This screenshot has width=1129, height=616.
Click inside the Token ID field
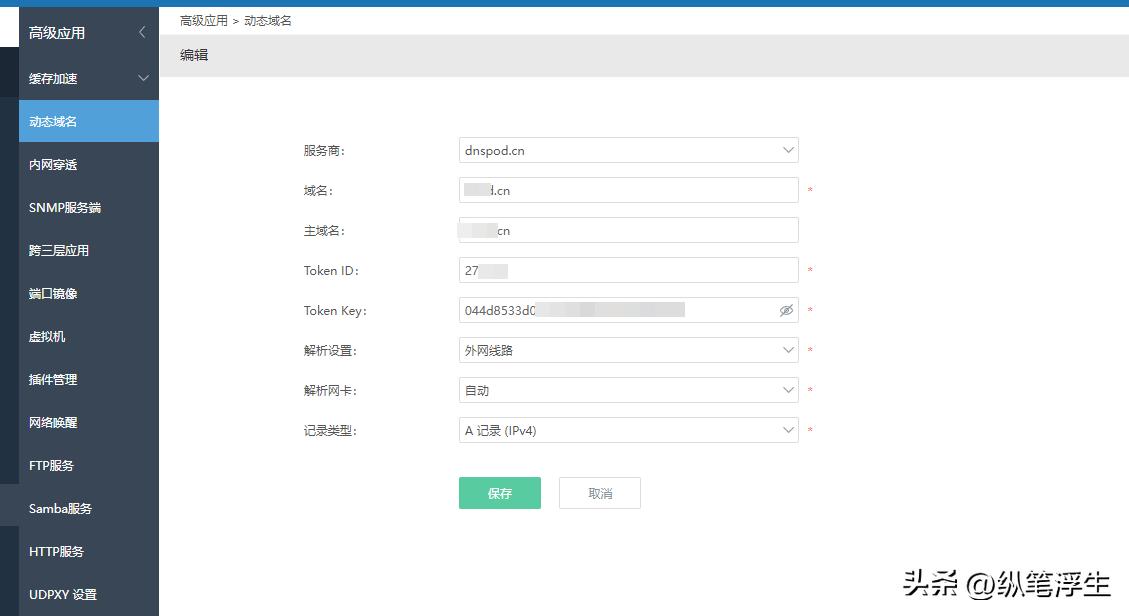628,270
